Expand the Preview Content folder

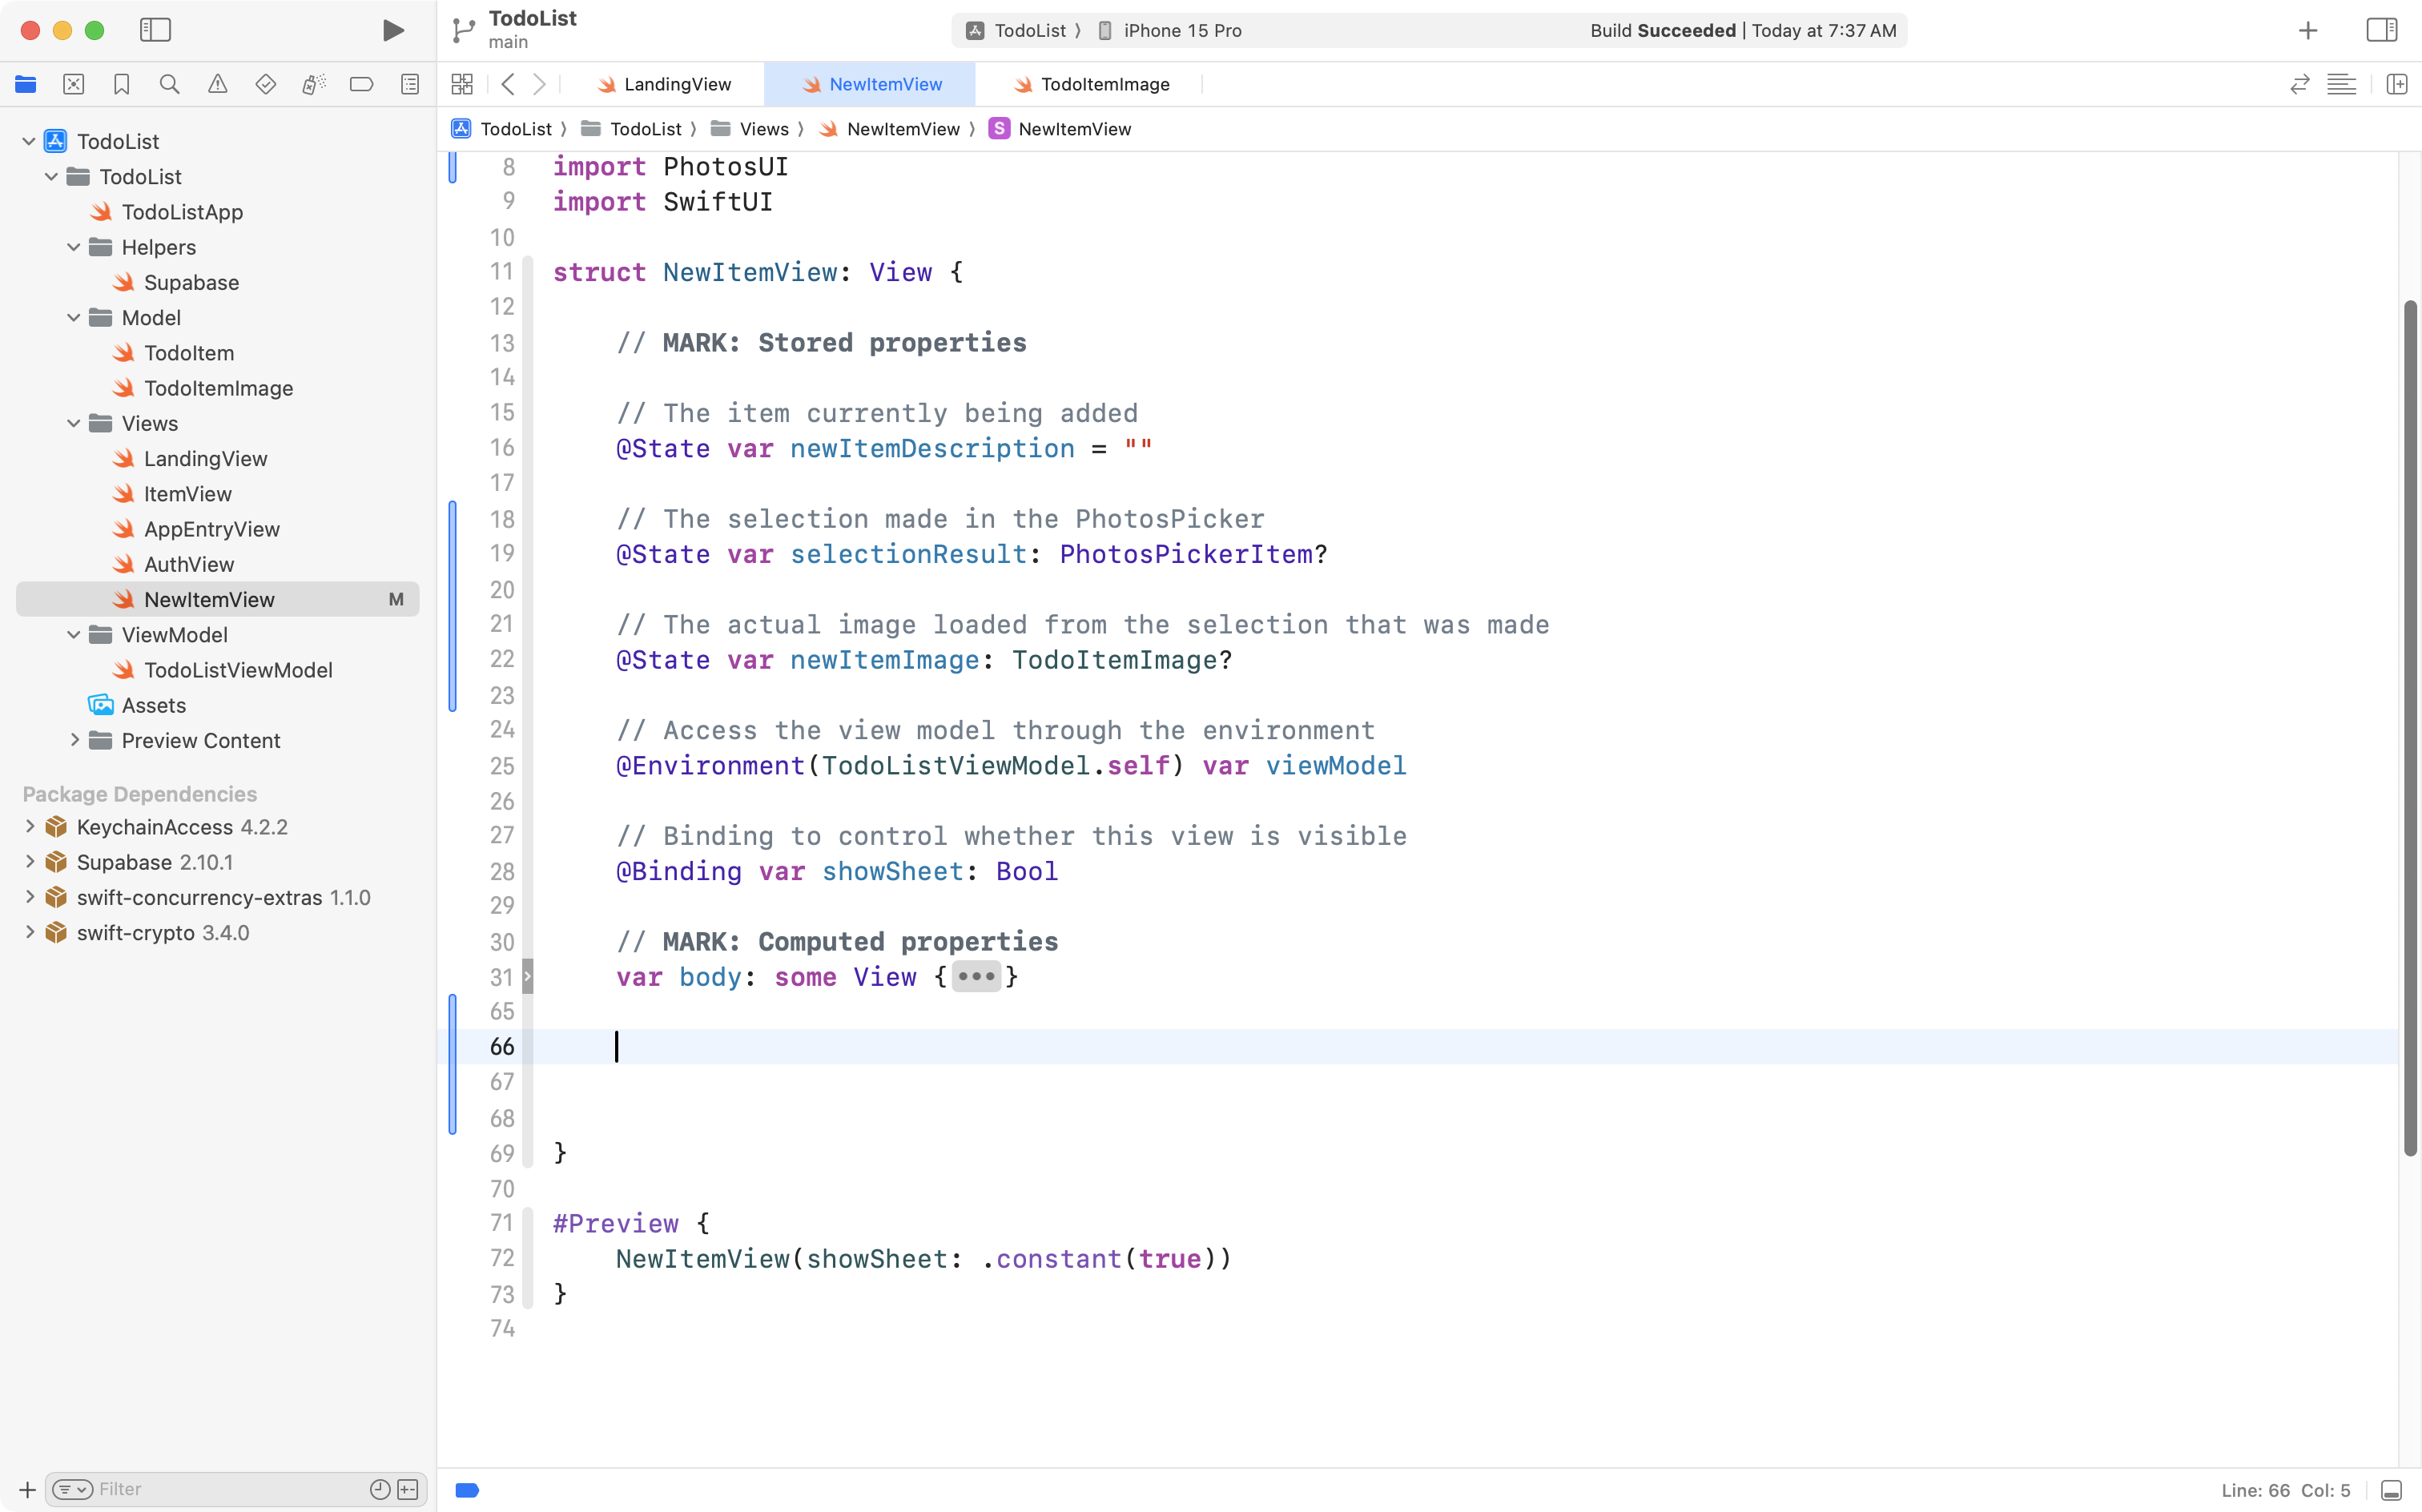75,740
